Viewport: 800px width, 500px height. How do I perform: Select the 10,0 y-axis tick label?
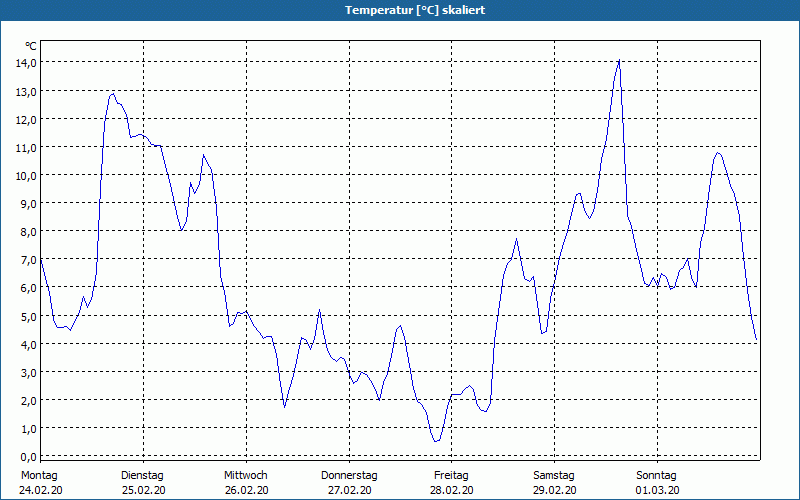pyautogui.click(x=26, y=175)
